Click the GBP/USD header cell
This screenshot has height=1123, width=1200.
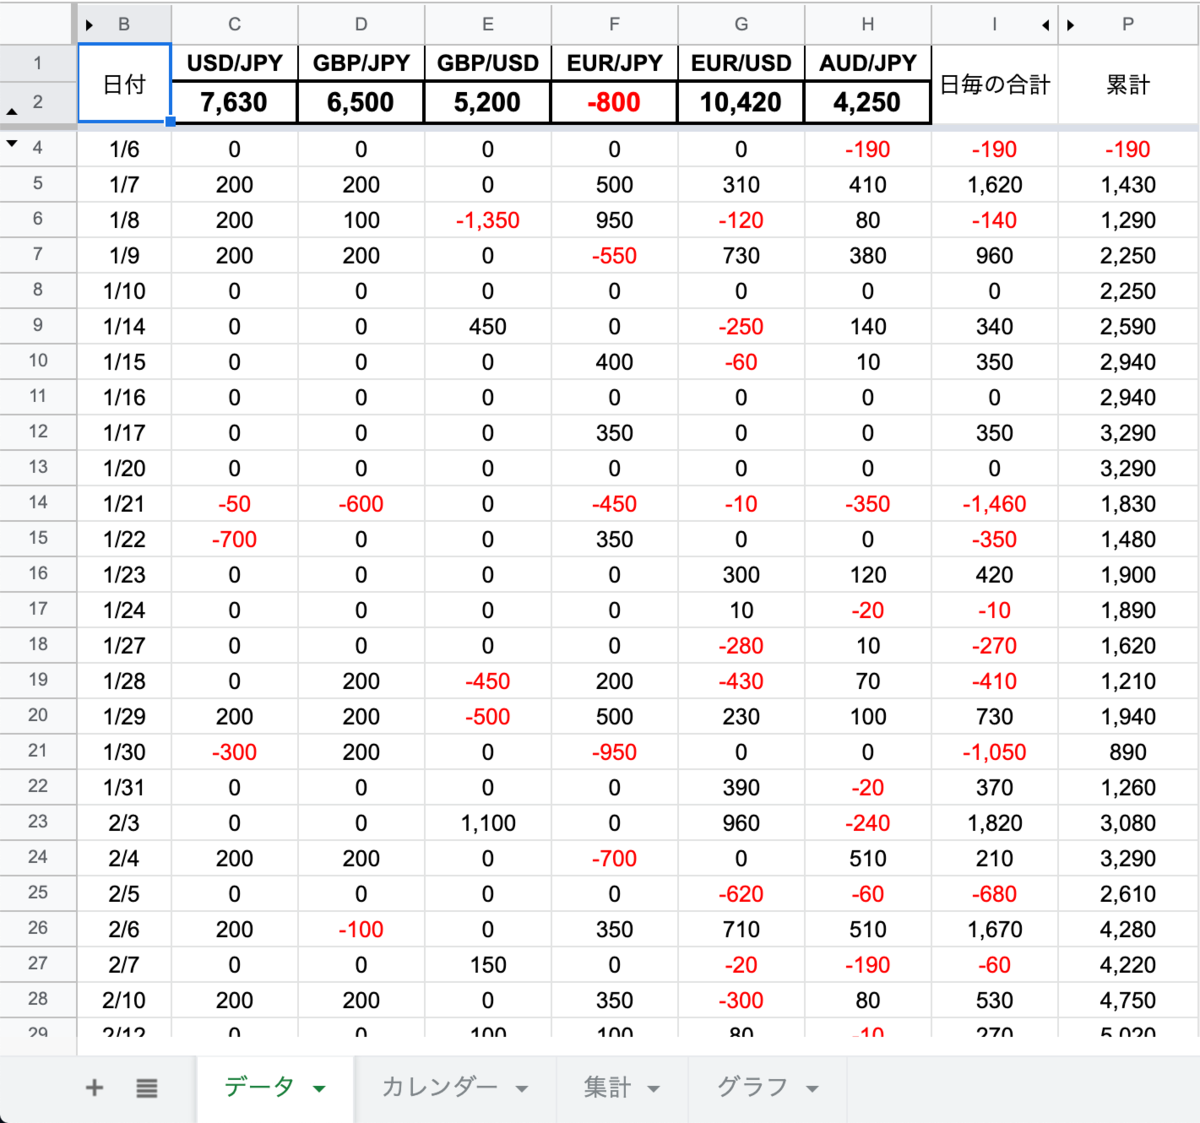tap(488, 63)
